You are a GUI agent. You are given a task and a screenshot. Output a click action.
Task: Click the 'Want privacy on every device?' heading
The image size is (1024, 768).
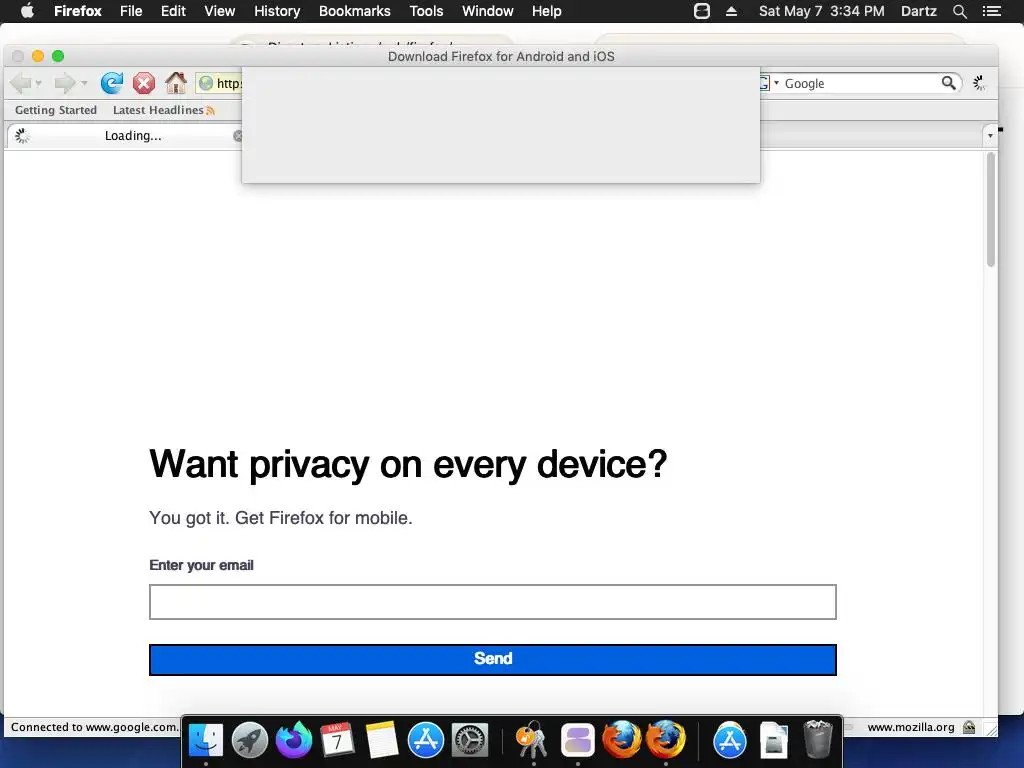coord(408,464)
